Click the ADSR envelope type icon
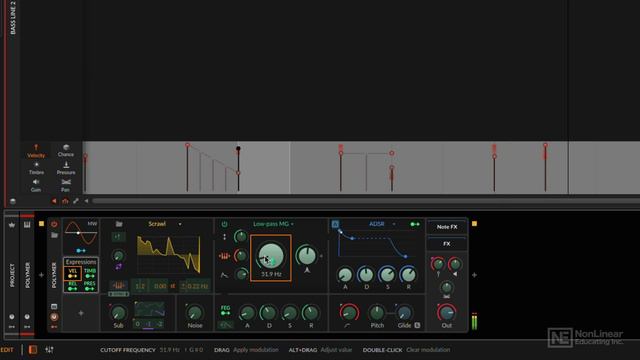640x360 pixels. tap(335, 224)
